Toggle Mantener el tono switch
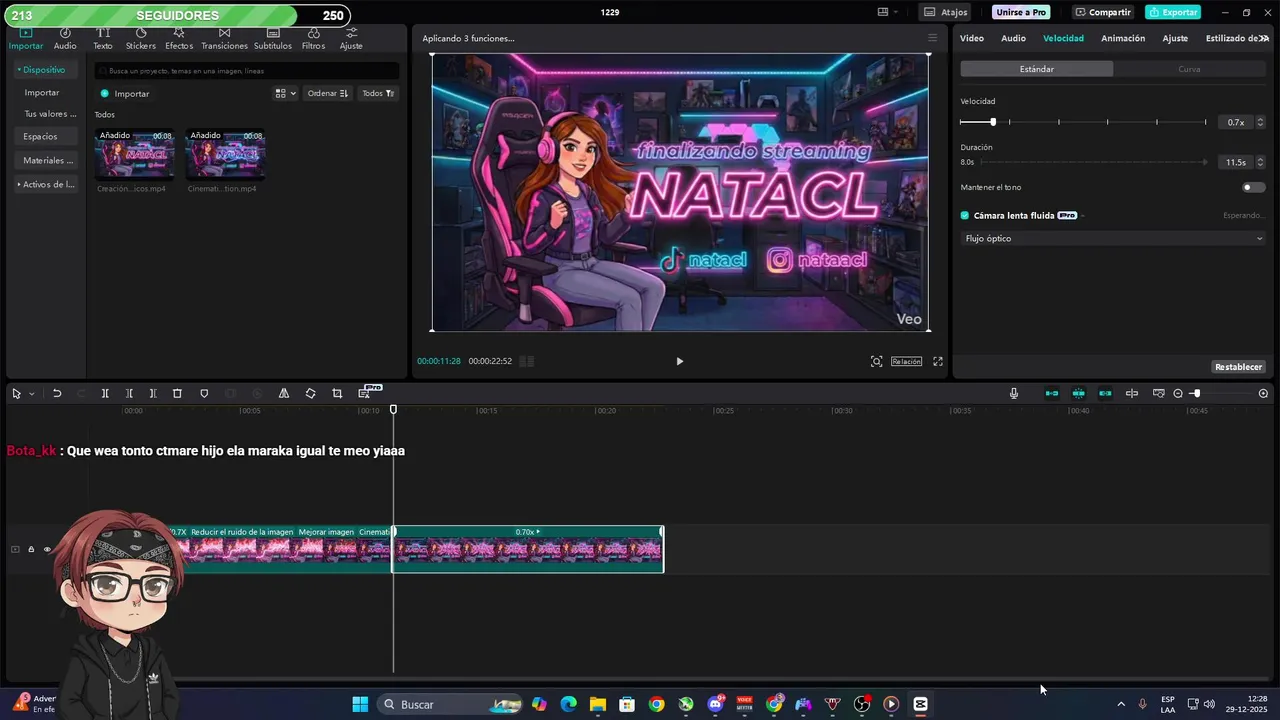The width and height of the screenshot is (1280, 720). coord(1253,187)
